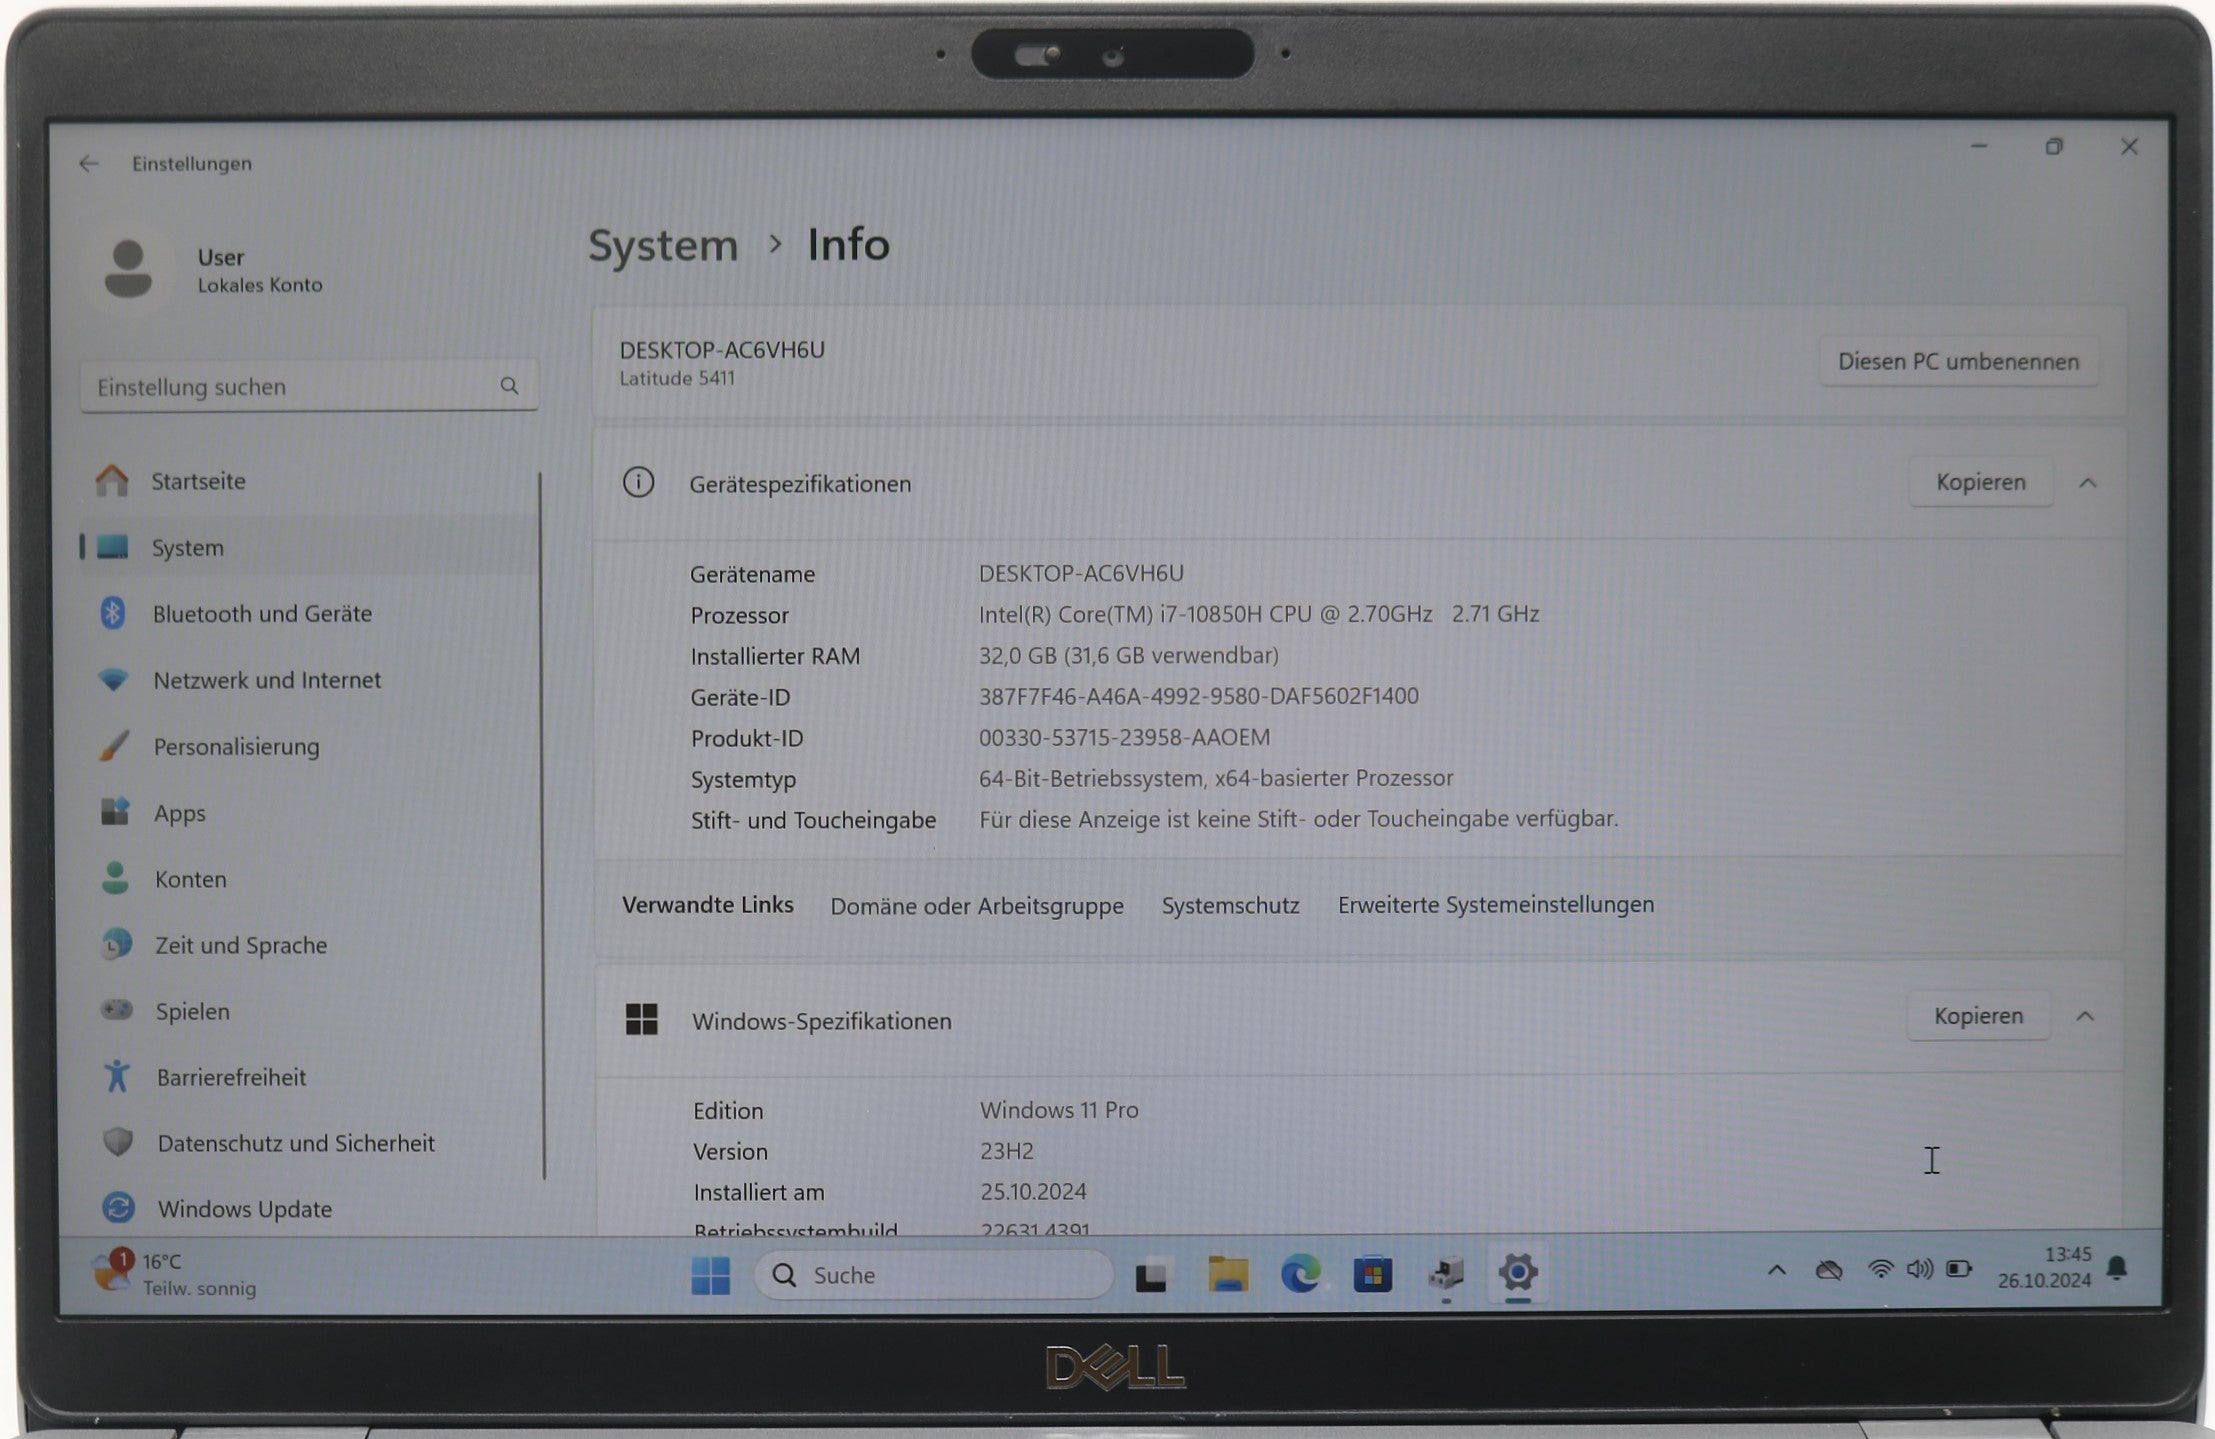Collapse the Windows-Spezifikationen section

2087,1015
